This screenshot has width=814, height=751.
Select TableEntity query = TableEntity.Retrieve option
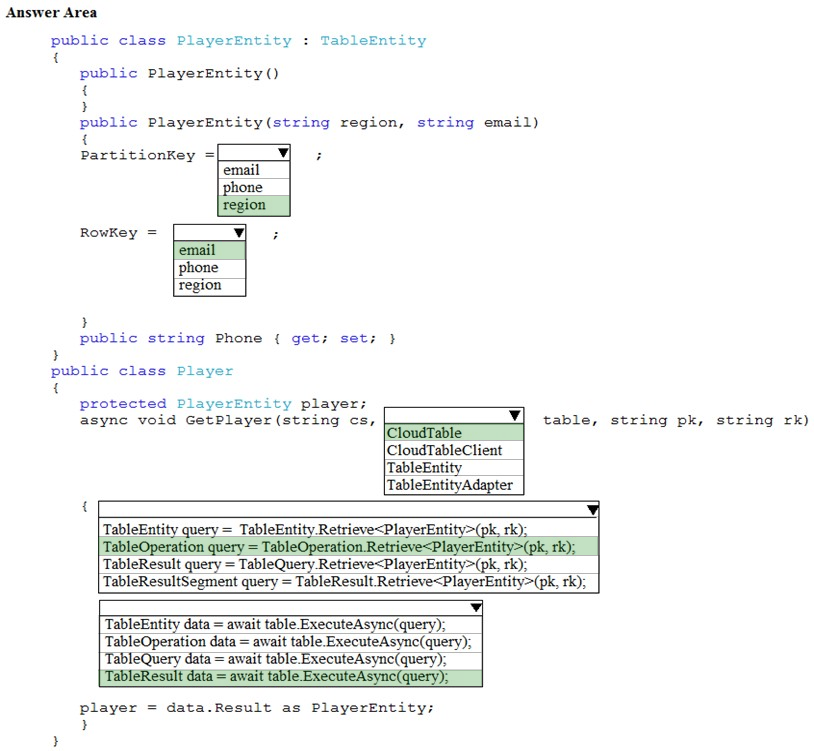coord(349,529)
